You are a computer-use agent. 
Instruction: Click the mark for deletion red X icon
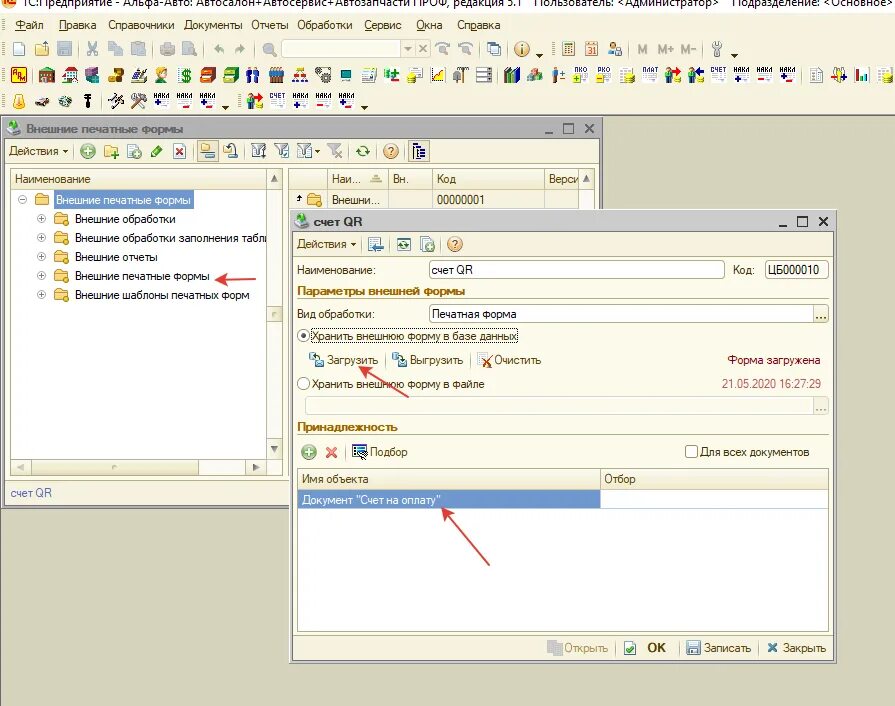180,151
